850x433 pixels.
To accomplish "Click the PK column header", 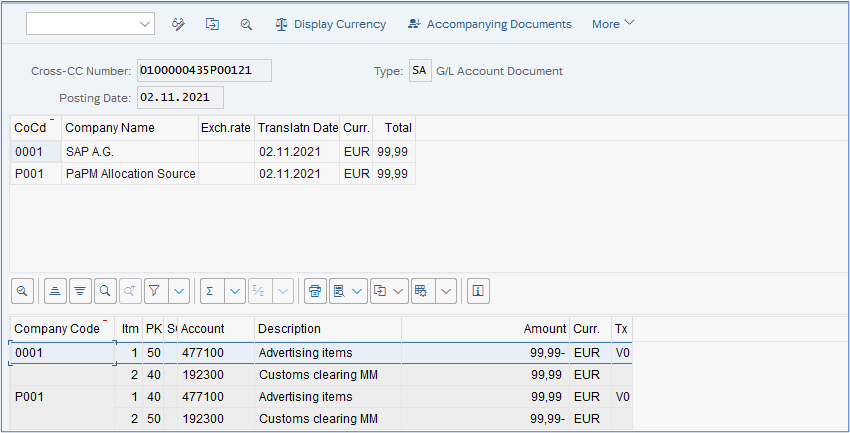I will (x=153, y=329).
